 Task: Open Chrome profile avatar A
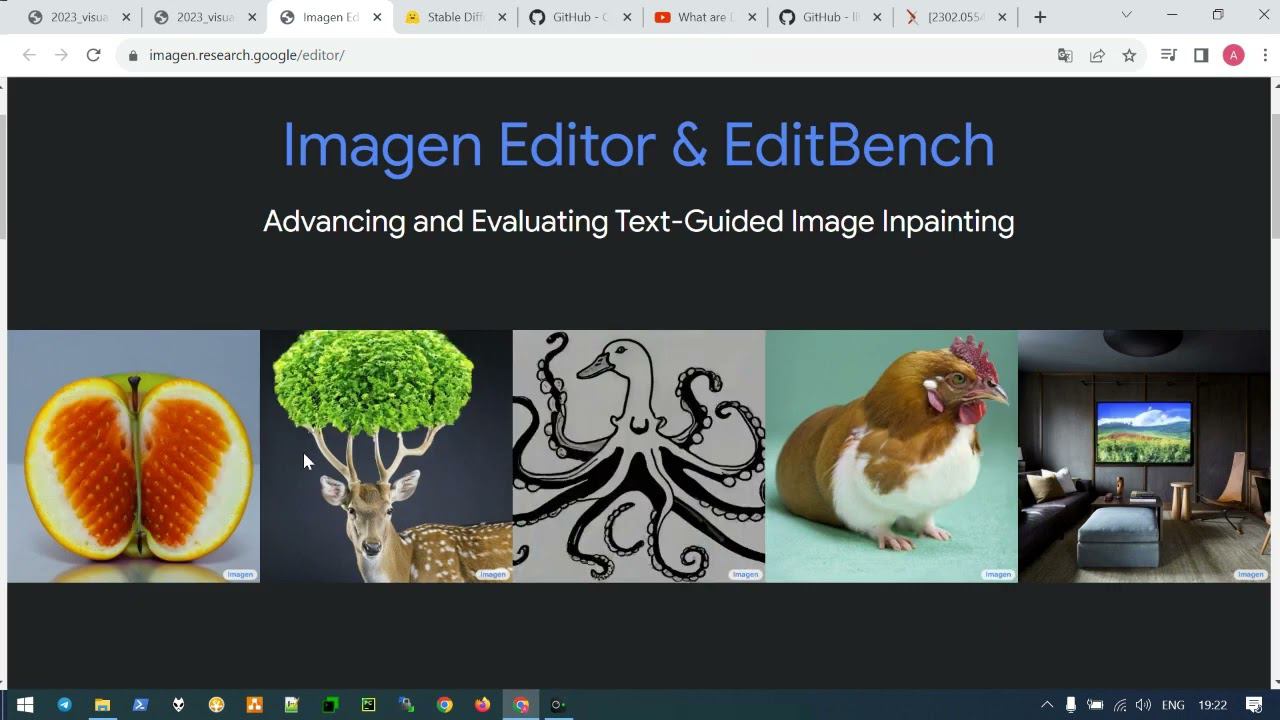[1233, 55]
